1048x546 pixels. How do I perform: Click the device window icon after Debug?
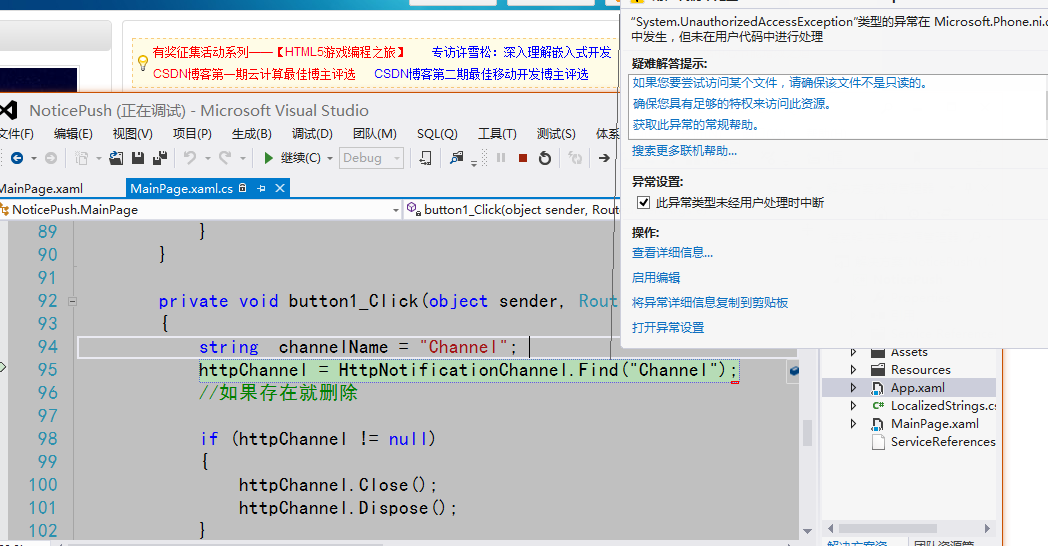pos(425,158)
